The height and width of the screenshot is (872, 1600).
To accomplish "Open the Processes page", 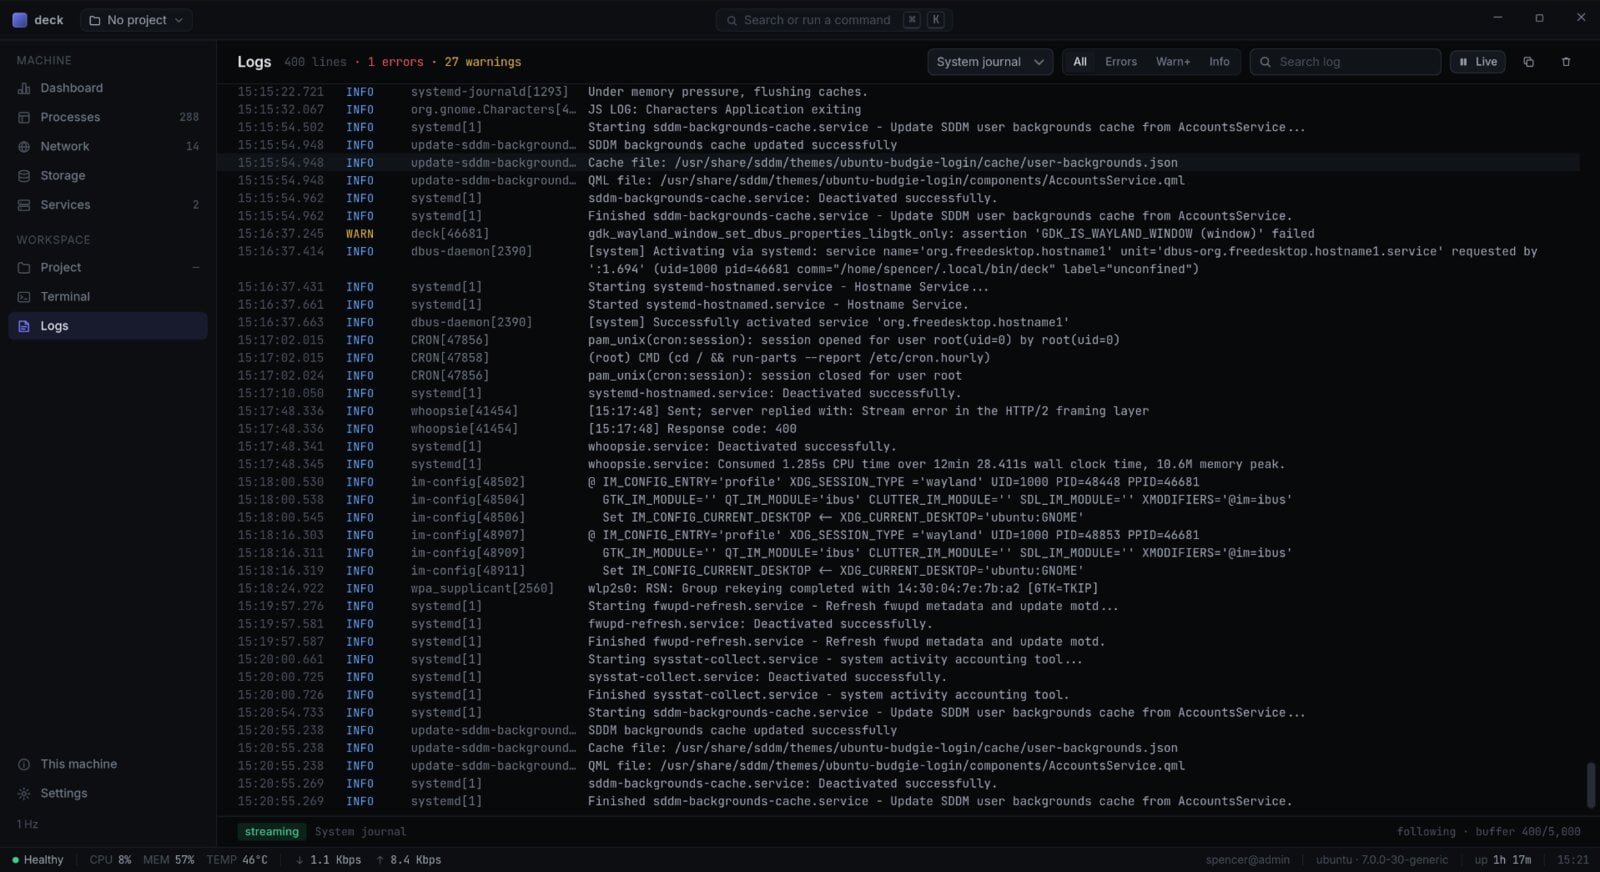I will tap(108, 117).
